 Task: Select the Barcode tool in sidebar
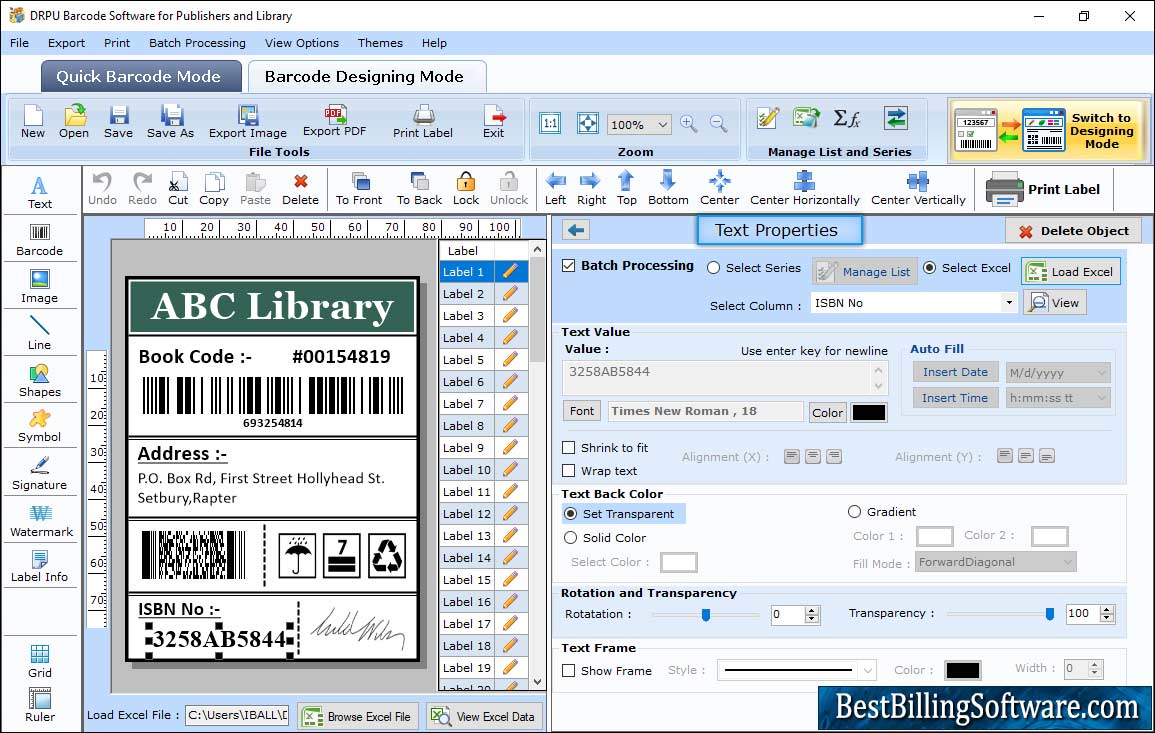tap(40, 240)
